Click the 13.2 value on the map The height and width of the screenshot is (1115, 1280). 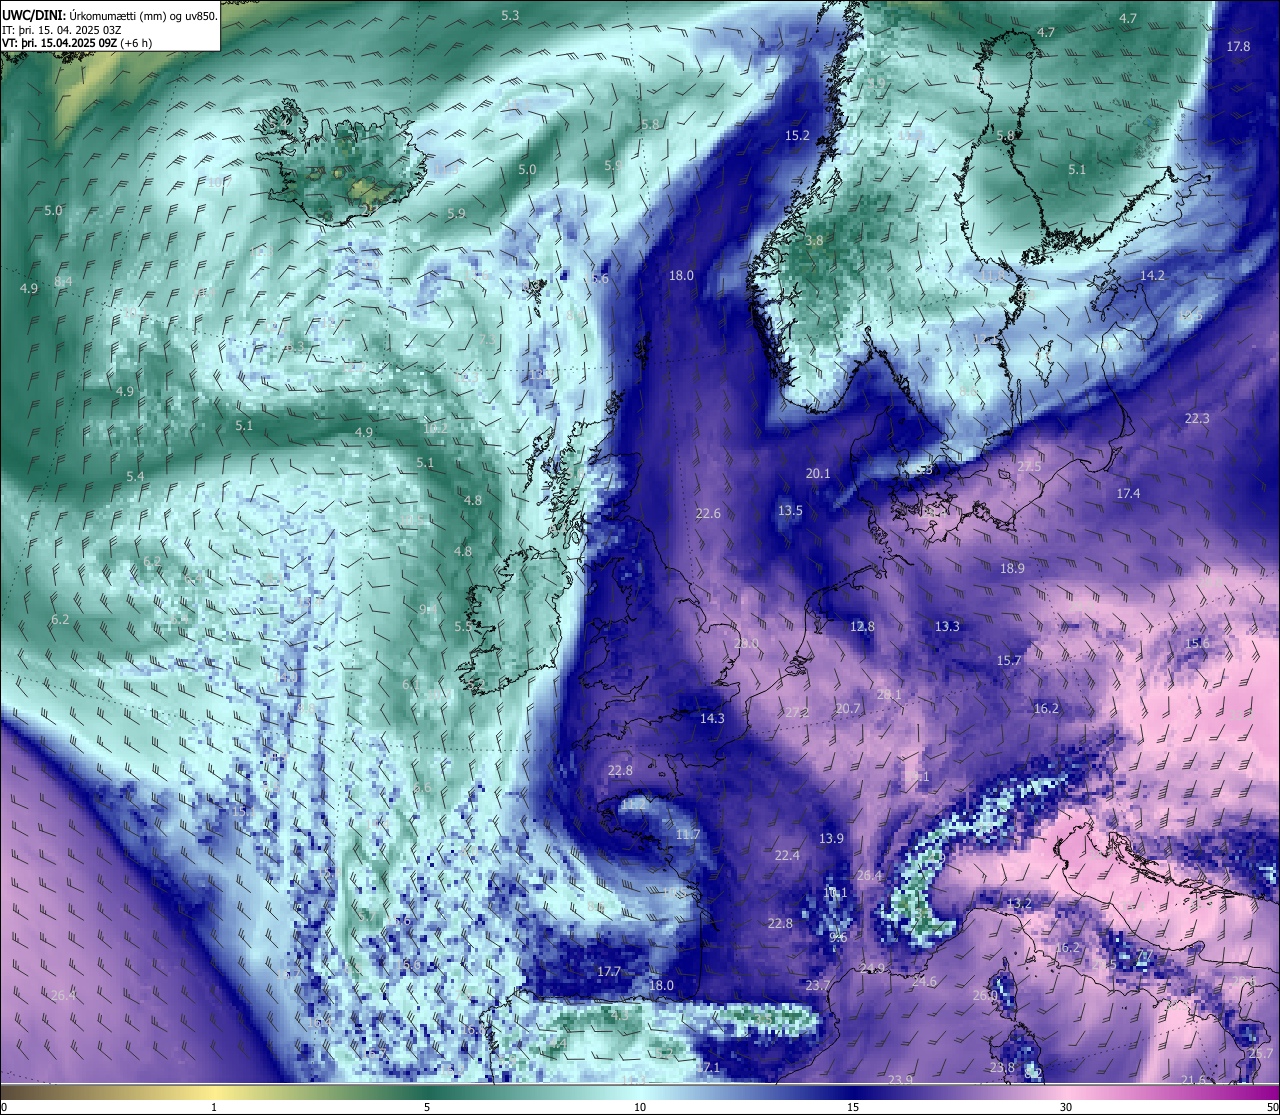[x=1018, y=904]
